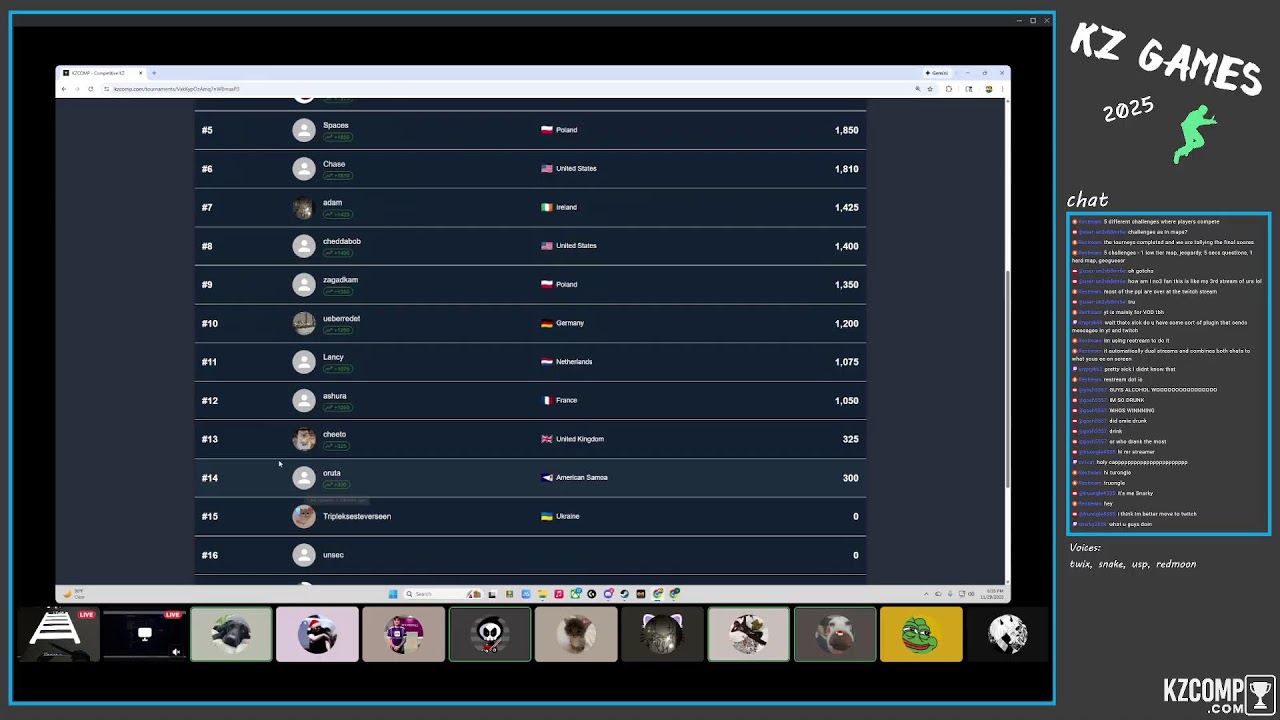Click ueberredet's avatar in row #10
1280x720 pixels.
click(x=304, y=323)
